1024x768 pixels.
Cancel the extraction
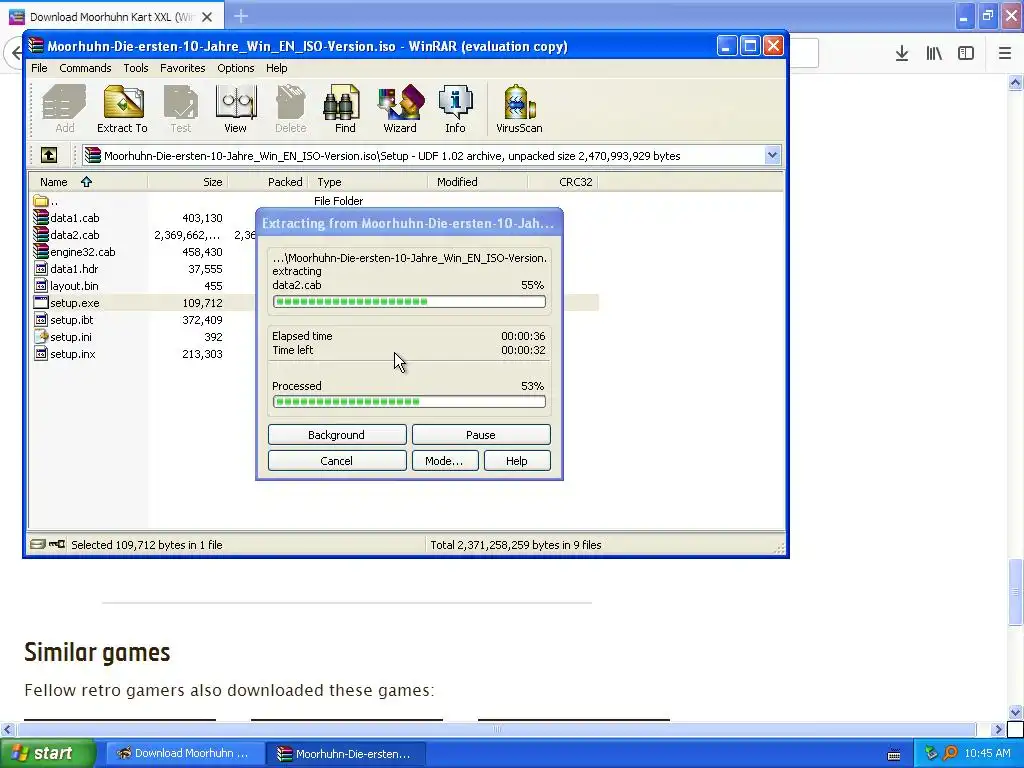click(337, 461)
